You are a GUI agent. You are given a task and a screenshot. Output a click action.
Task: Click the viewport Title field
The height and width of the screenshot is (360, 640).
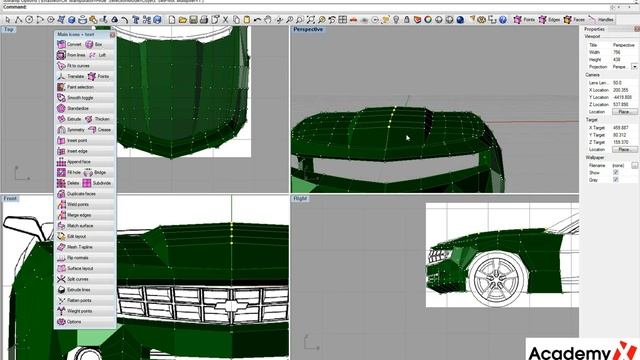tap(624, 45)
